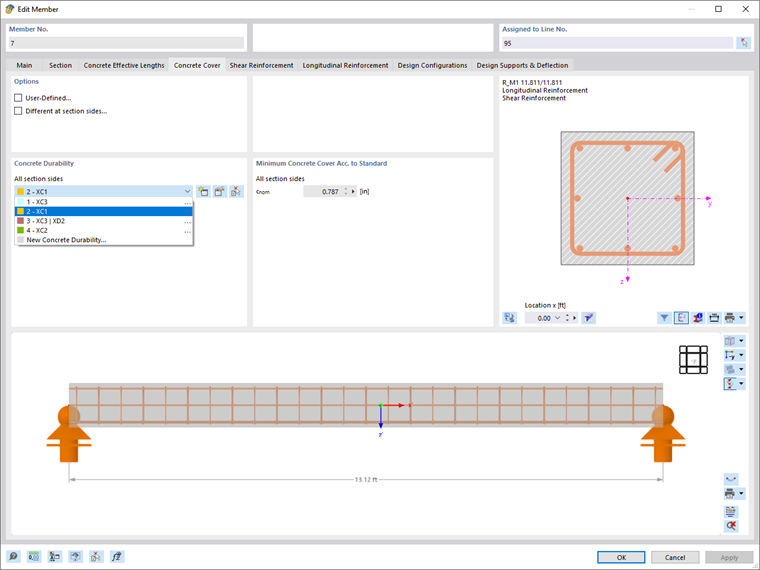Screen dimensions: 760x570
Task: Edit 1 - XC3 via its ellipsis button
Action: click(x=188, y=203)
